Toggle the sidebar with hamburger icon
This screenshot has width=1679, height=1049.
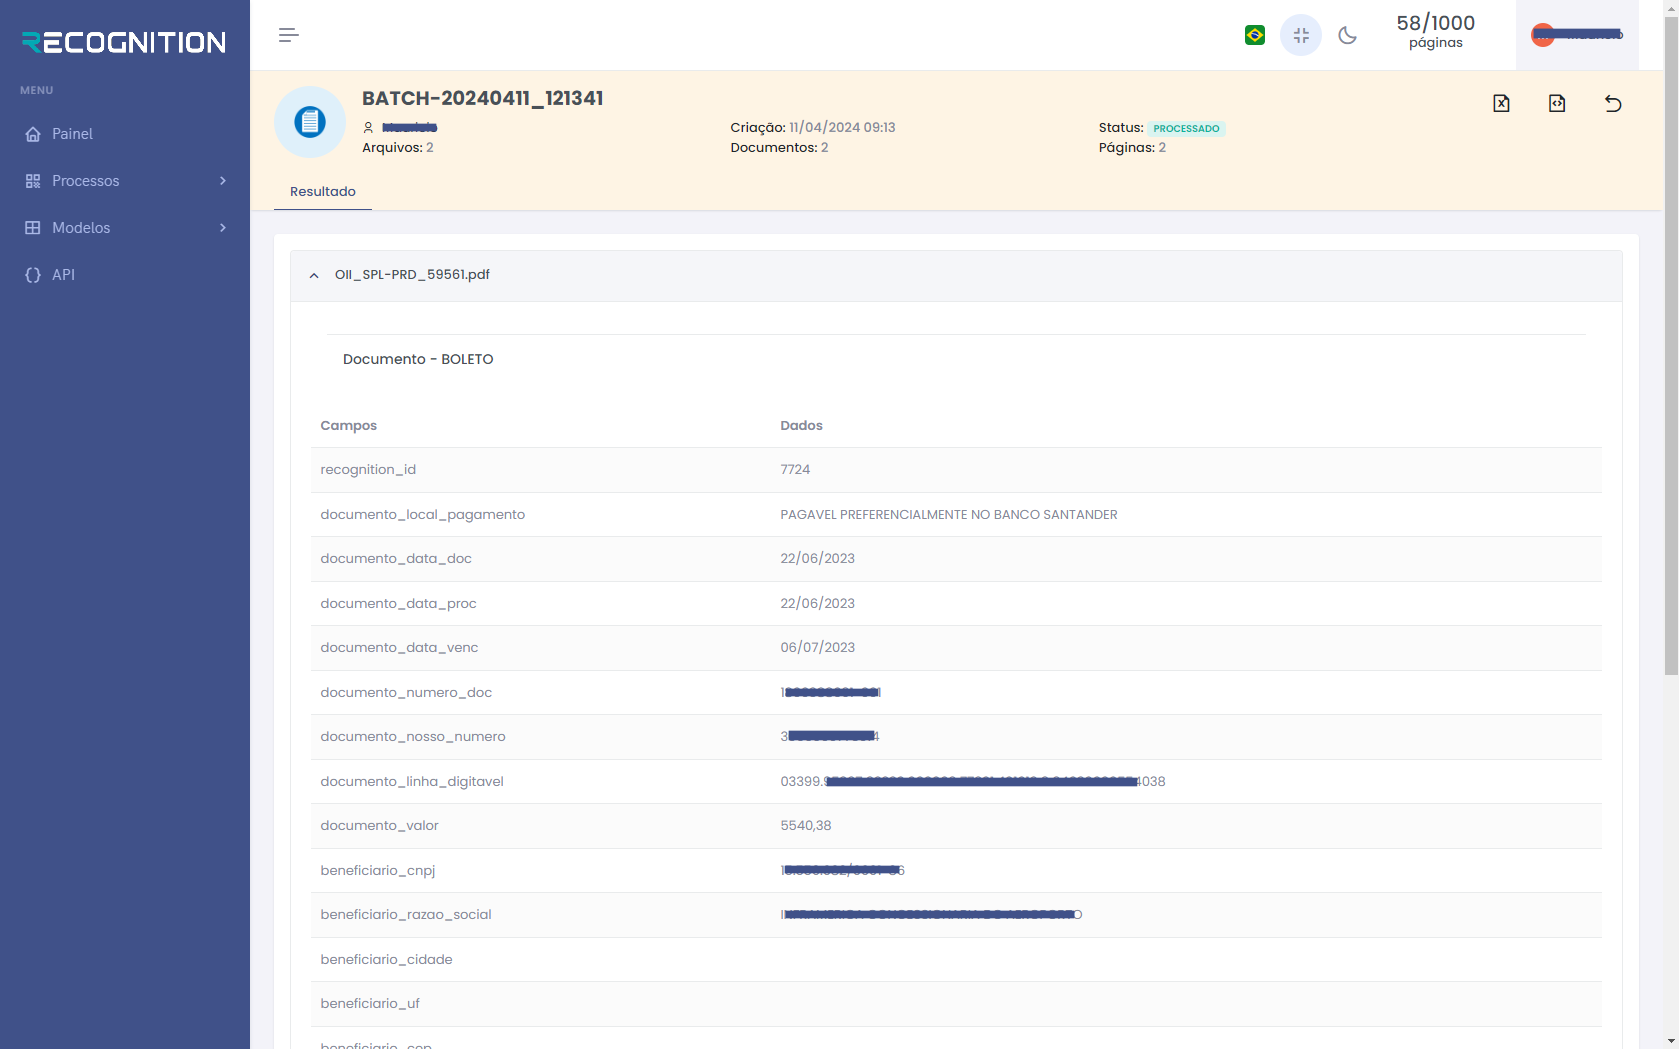(288, 35)
